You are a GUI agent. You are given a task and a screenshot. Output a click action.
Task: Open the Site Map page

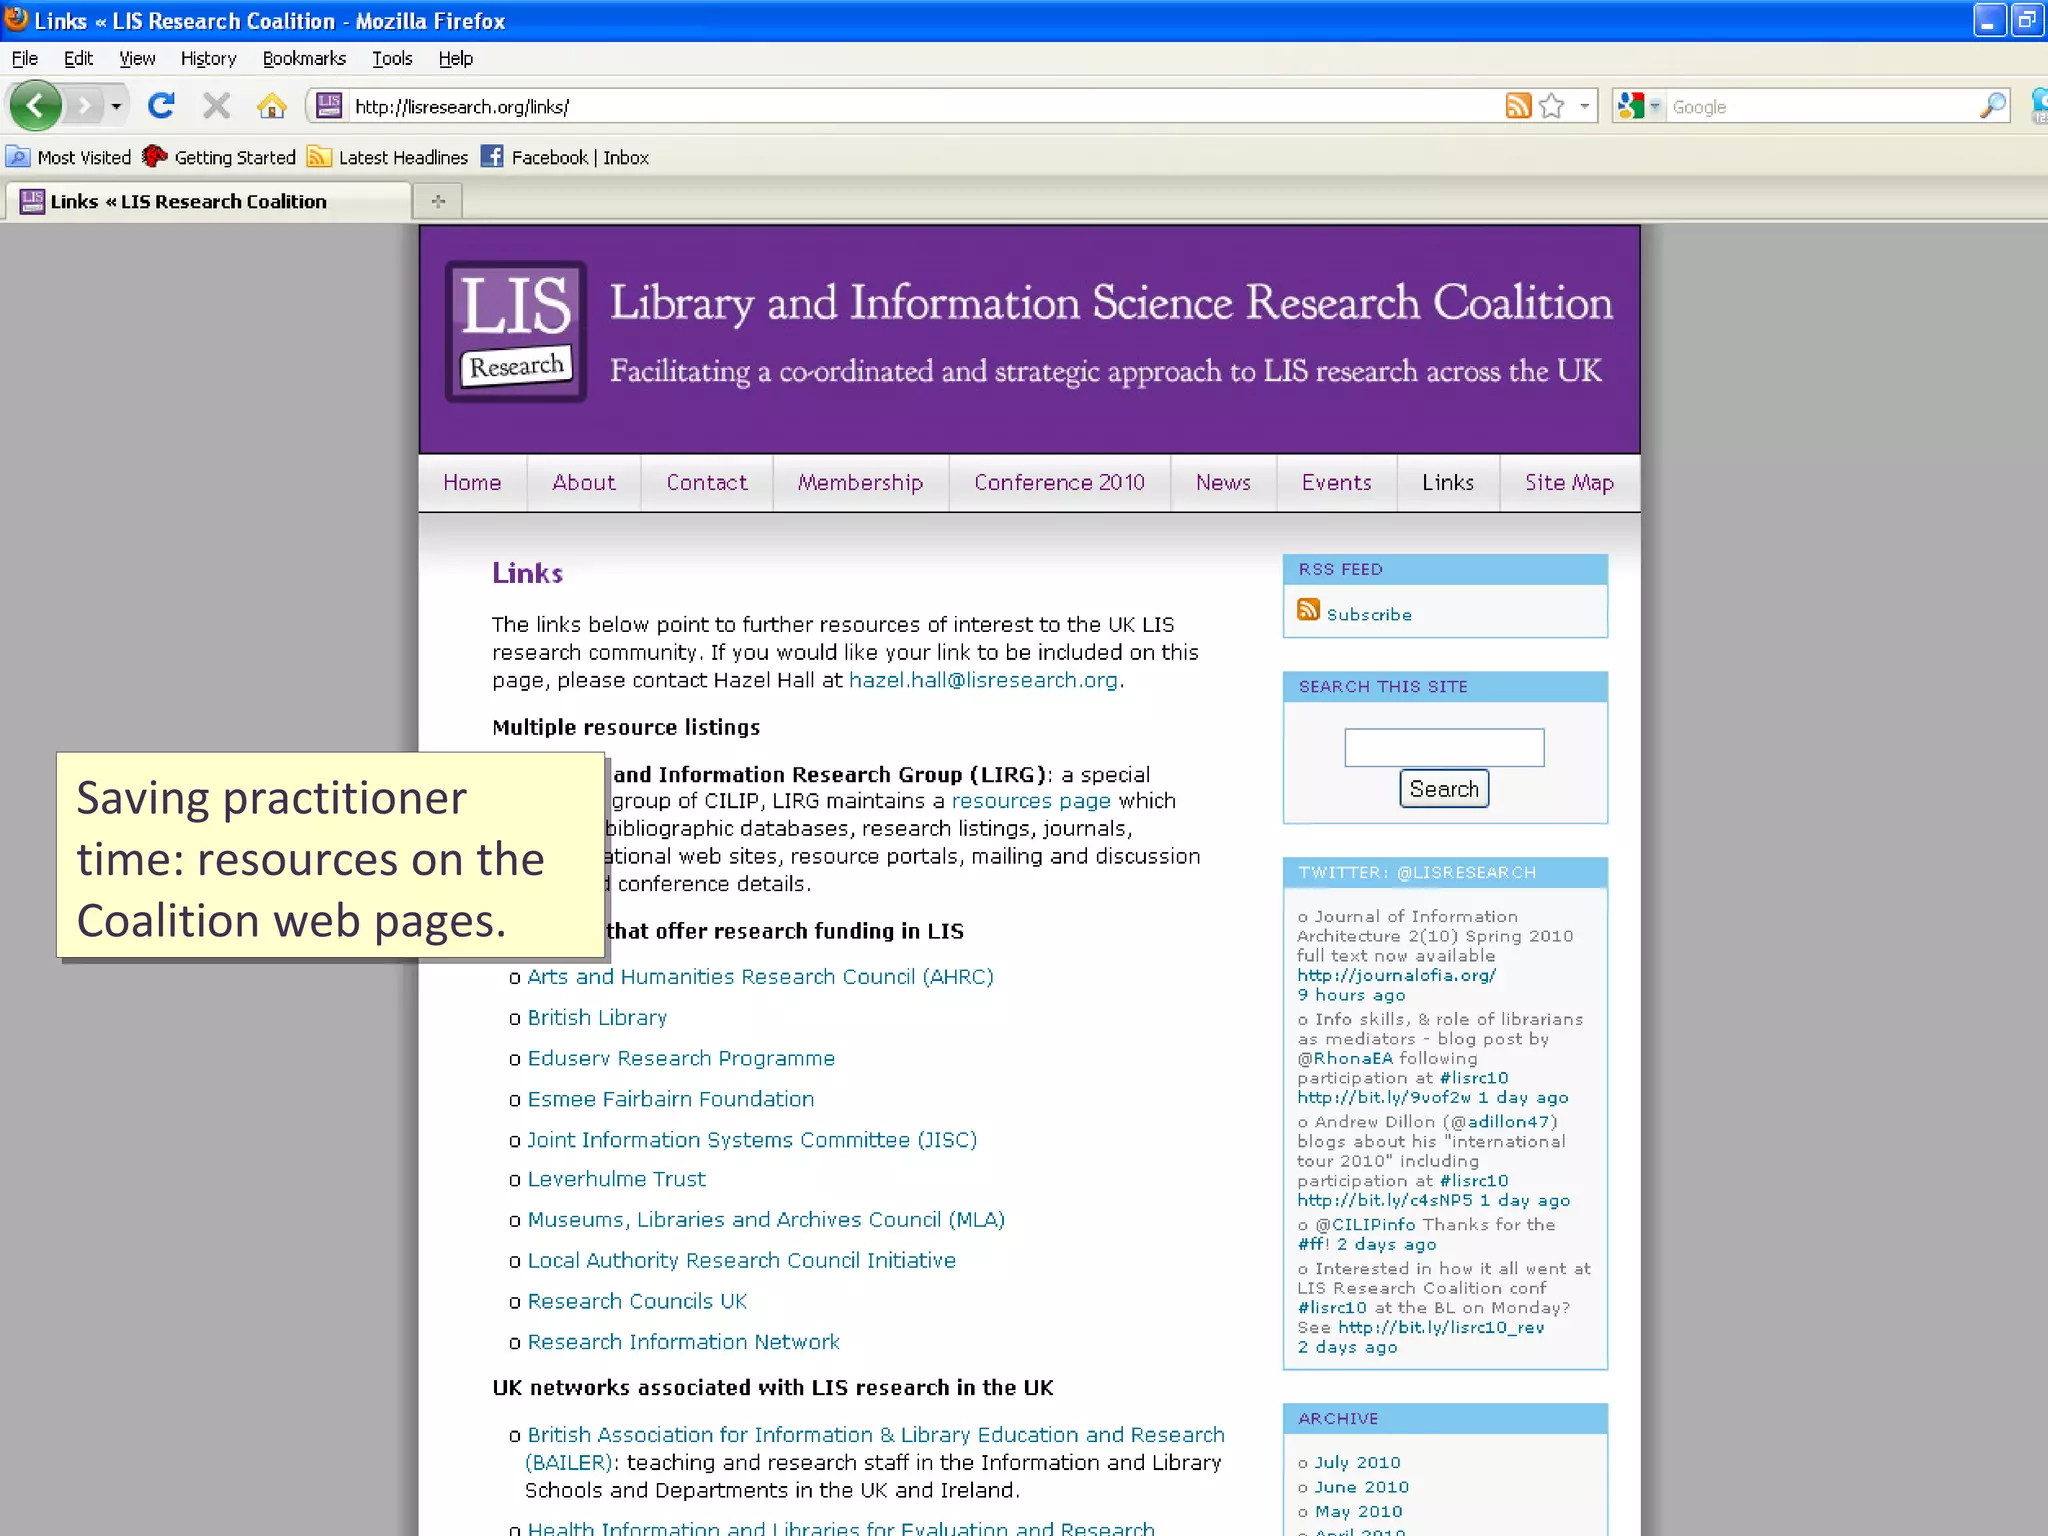[x=1569, y=482]
